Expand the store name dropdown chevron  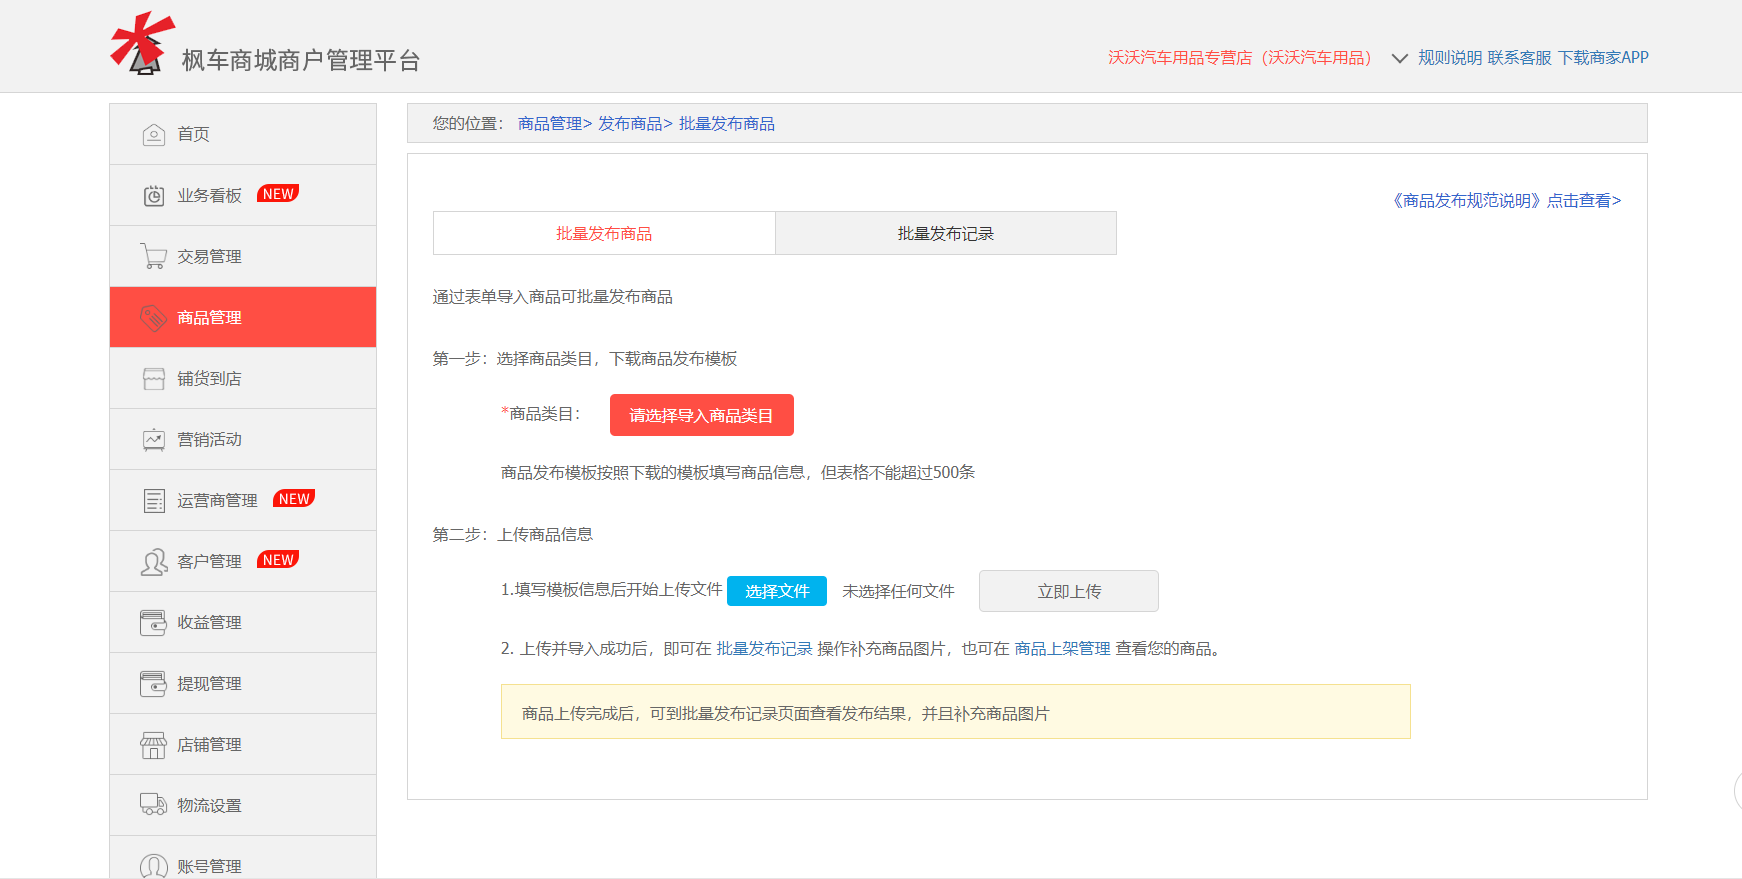tap(1399, 59)
